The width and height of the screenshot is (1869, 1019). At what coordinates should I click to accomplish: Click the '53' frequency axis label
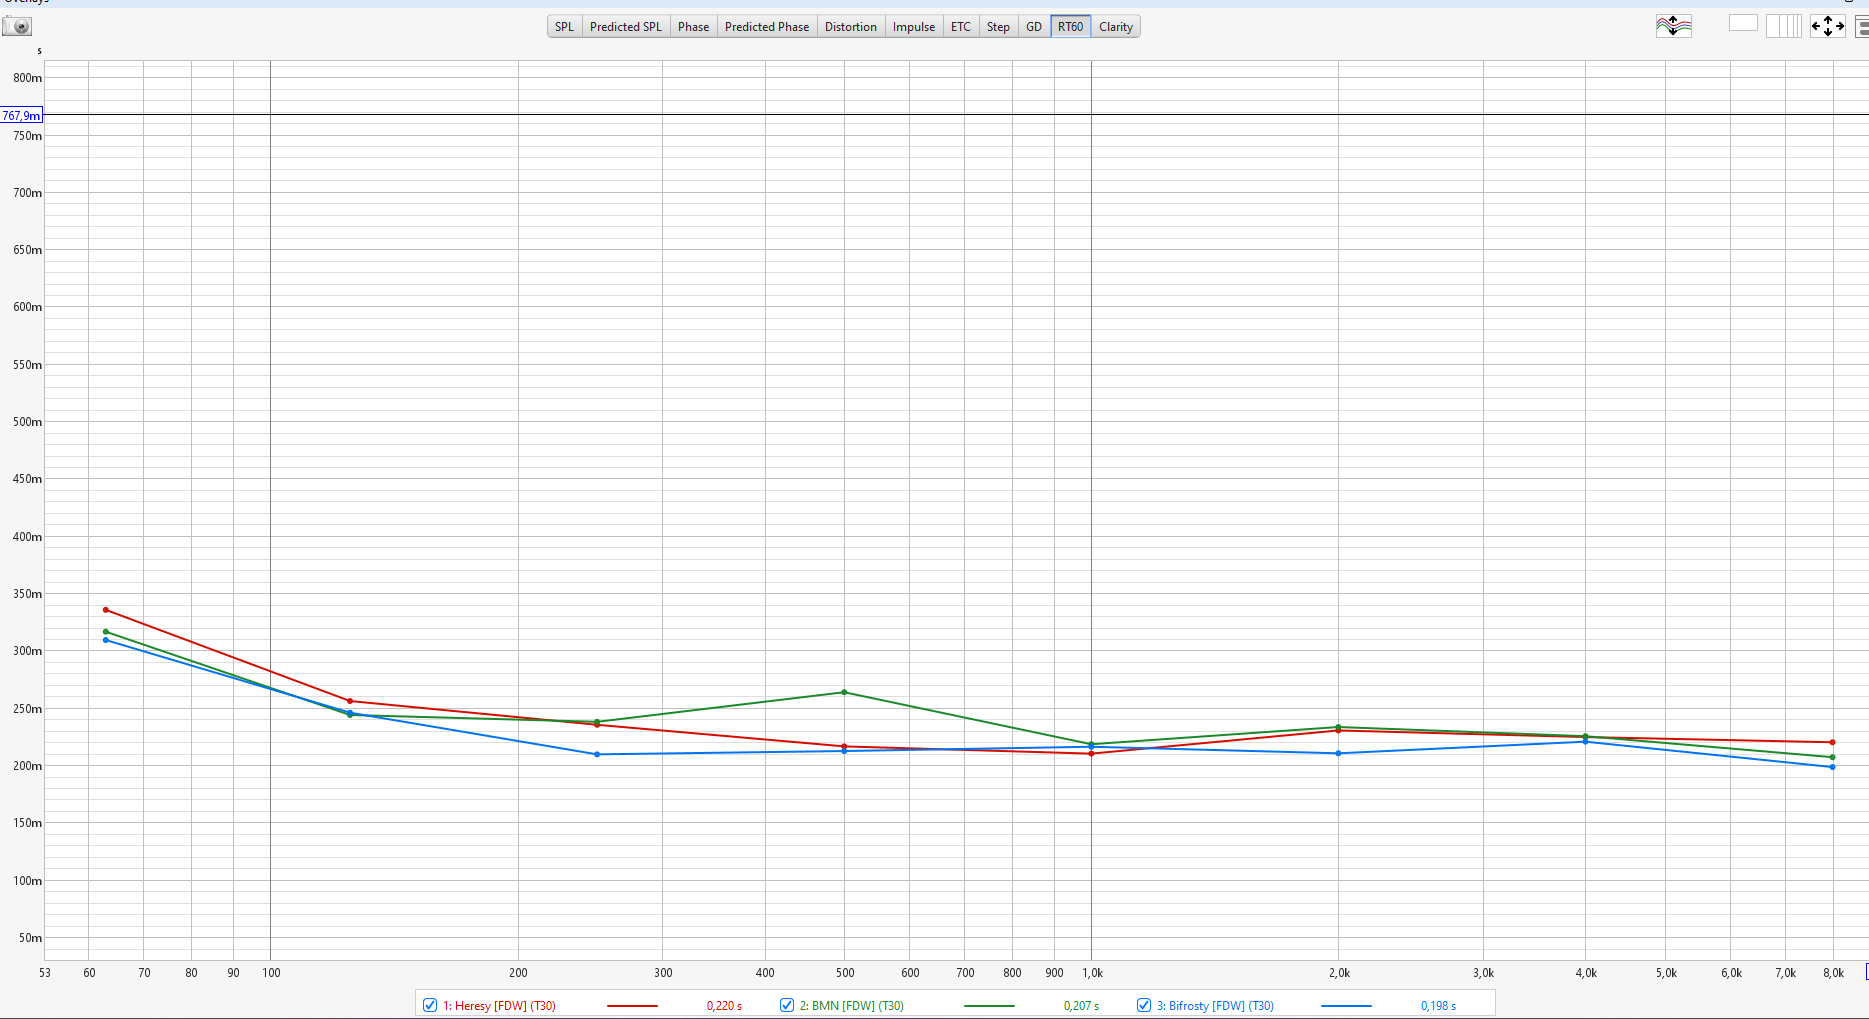pyautogui.click(x=45, y=973)
